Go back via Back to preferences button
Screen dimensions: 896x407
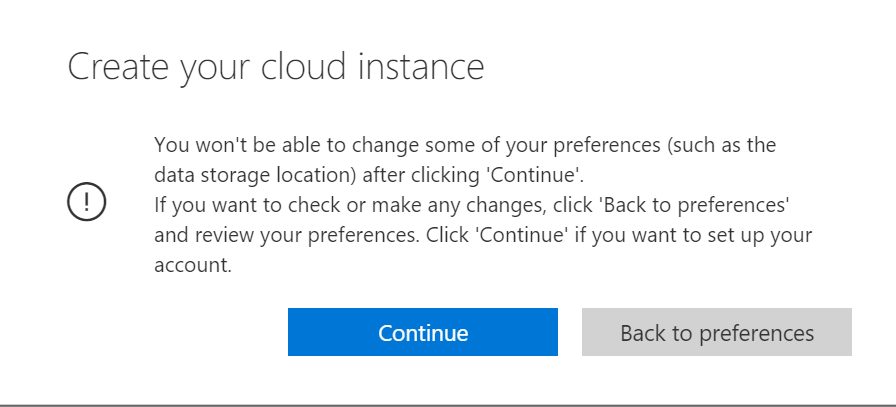pyautogui.click(x=717, y=332)
